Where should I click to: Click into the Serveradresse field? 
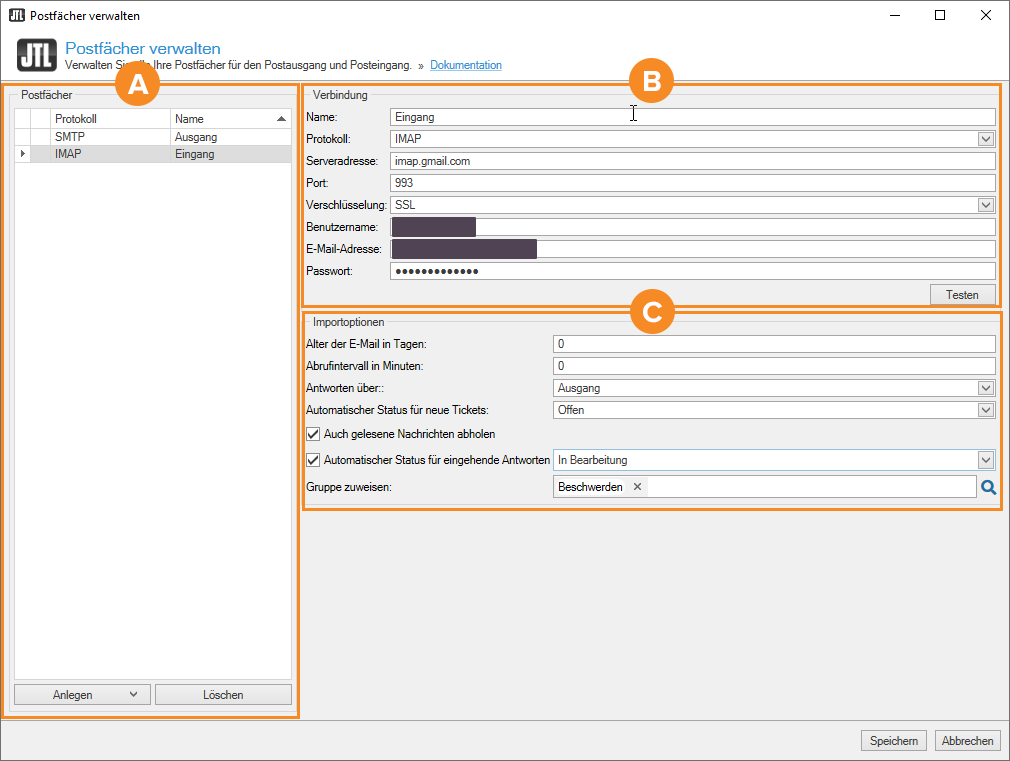click(x=692, y=161)
